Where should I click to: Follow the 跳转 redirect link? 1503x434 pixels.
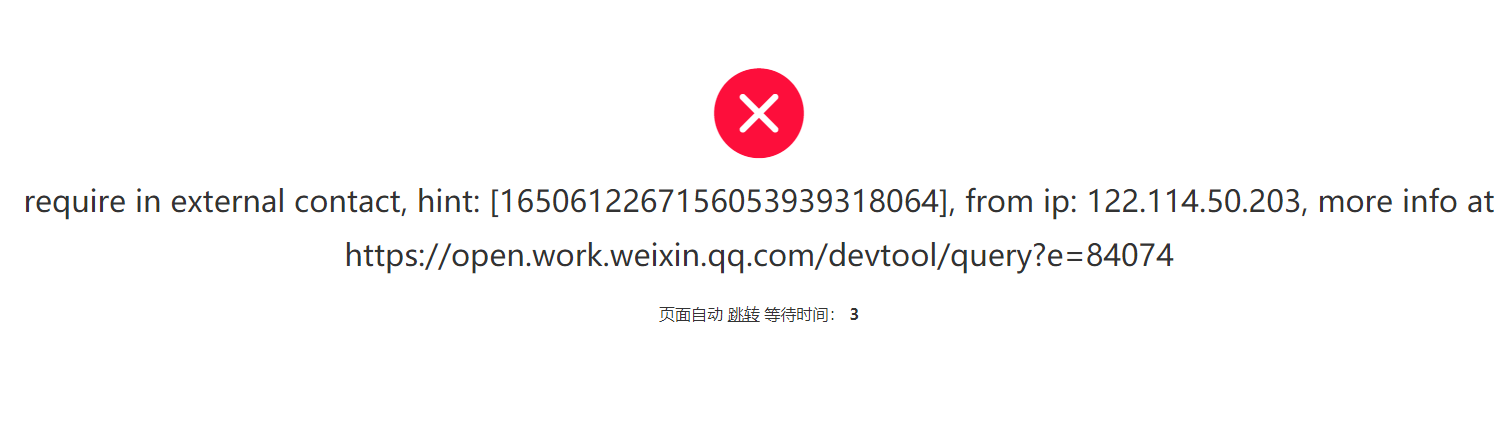coord(743,314)
